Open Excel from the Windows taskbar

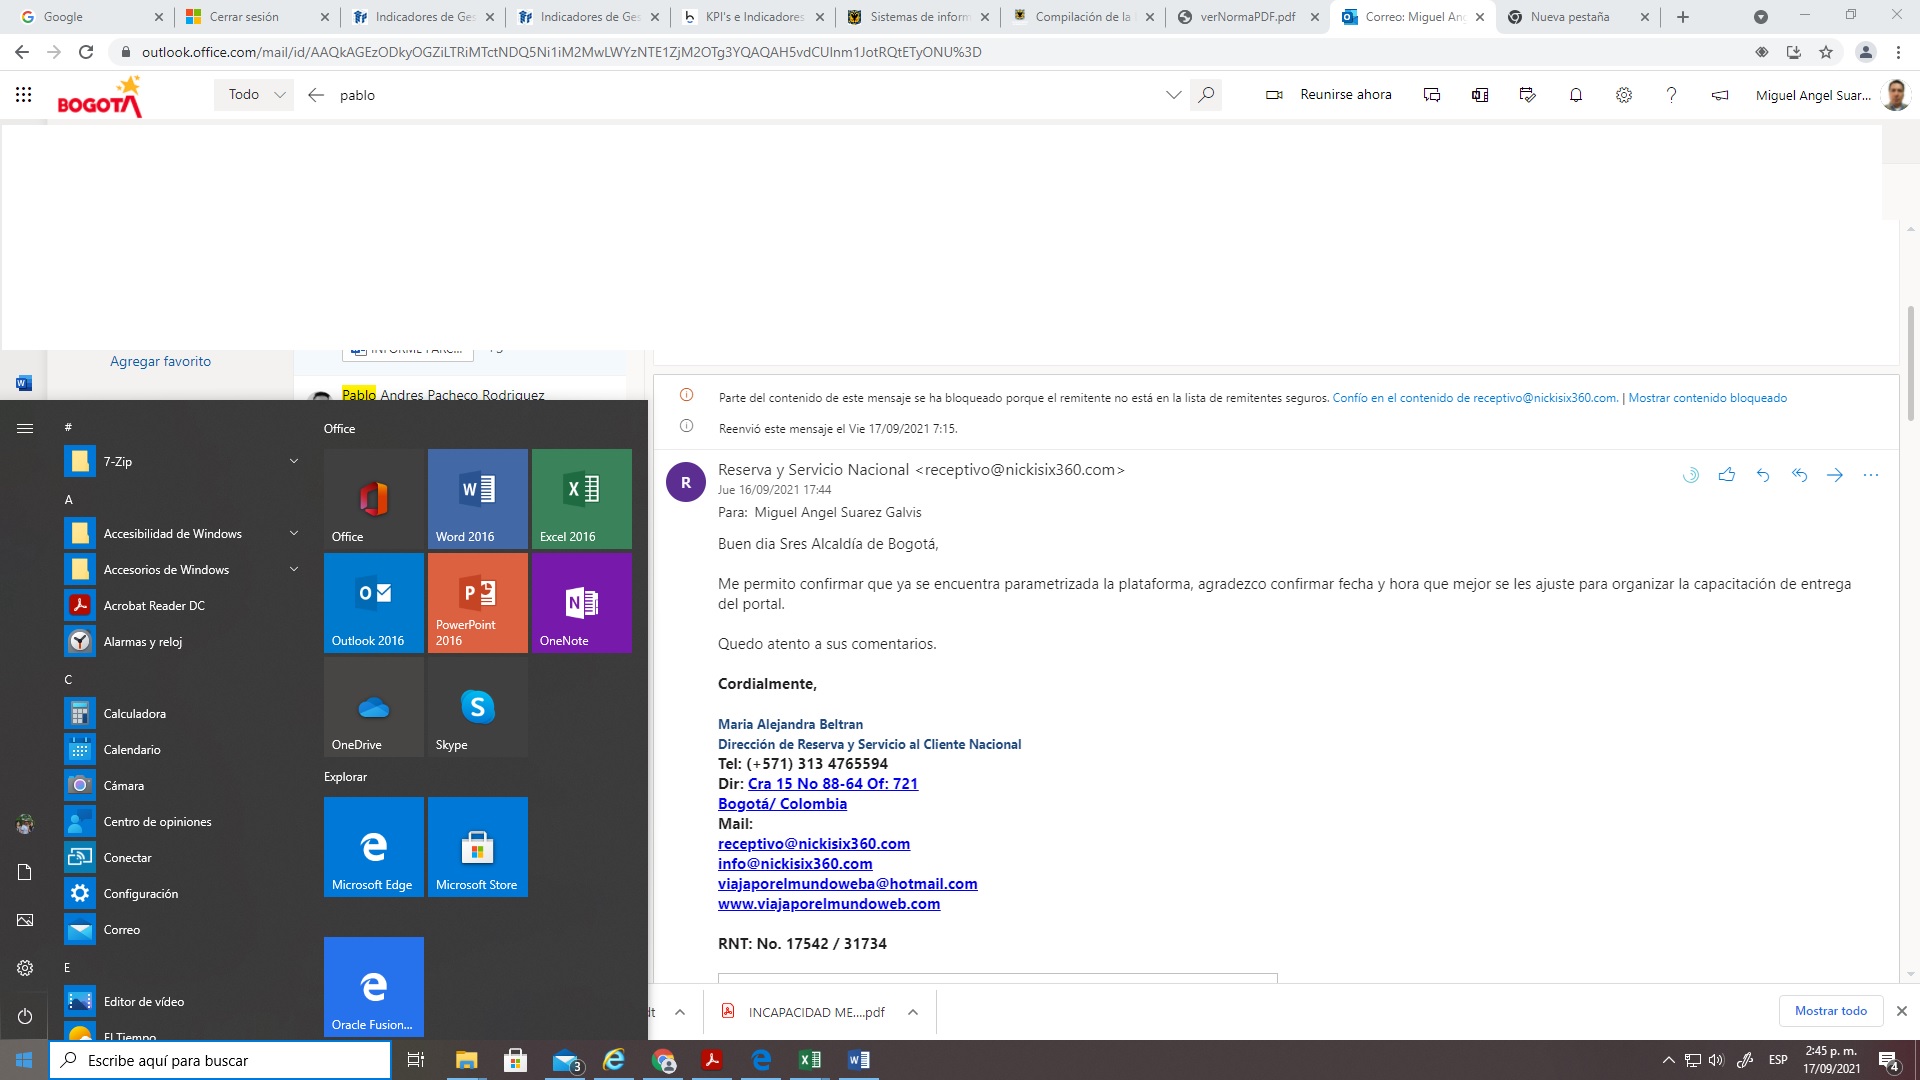point(810,1060)
